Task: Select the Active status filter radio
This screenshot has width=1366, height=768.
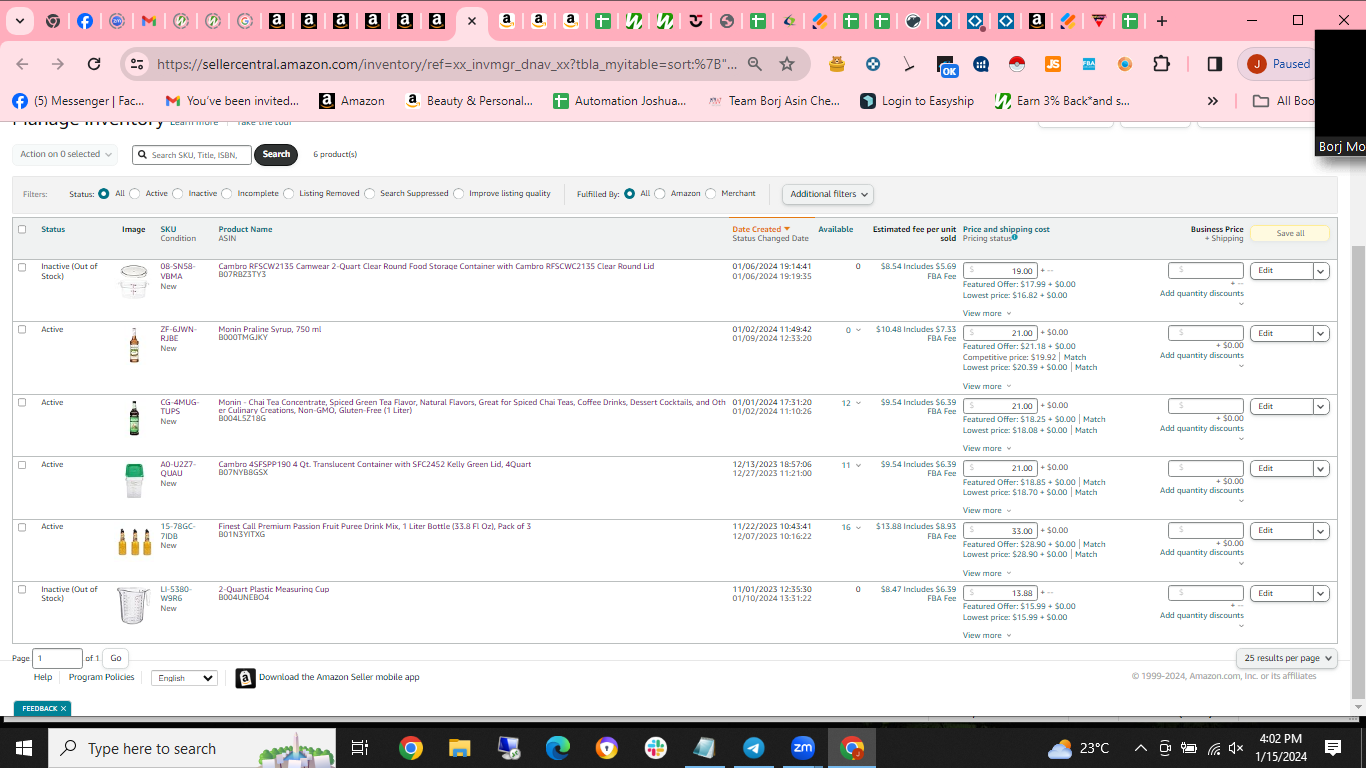Action: point(135,194)
